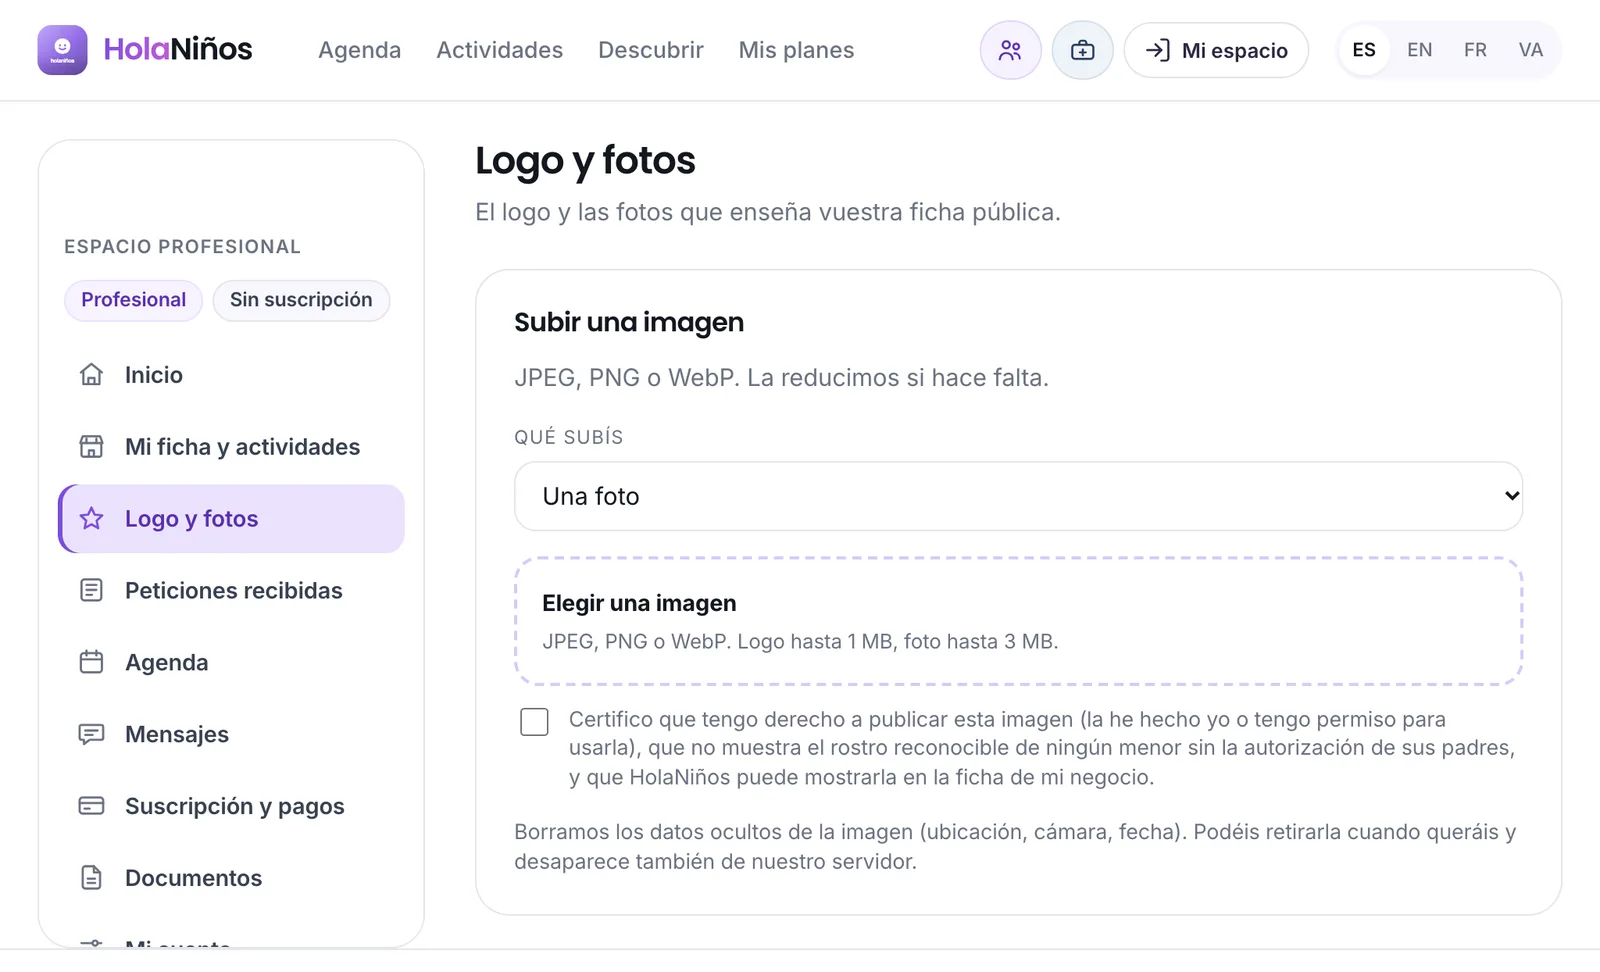
Task: Click the chat bubble icon beside Mensajes
Action: tap(91, 735)
